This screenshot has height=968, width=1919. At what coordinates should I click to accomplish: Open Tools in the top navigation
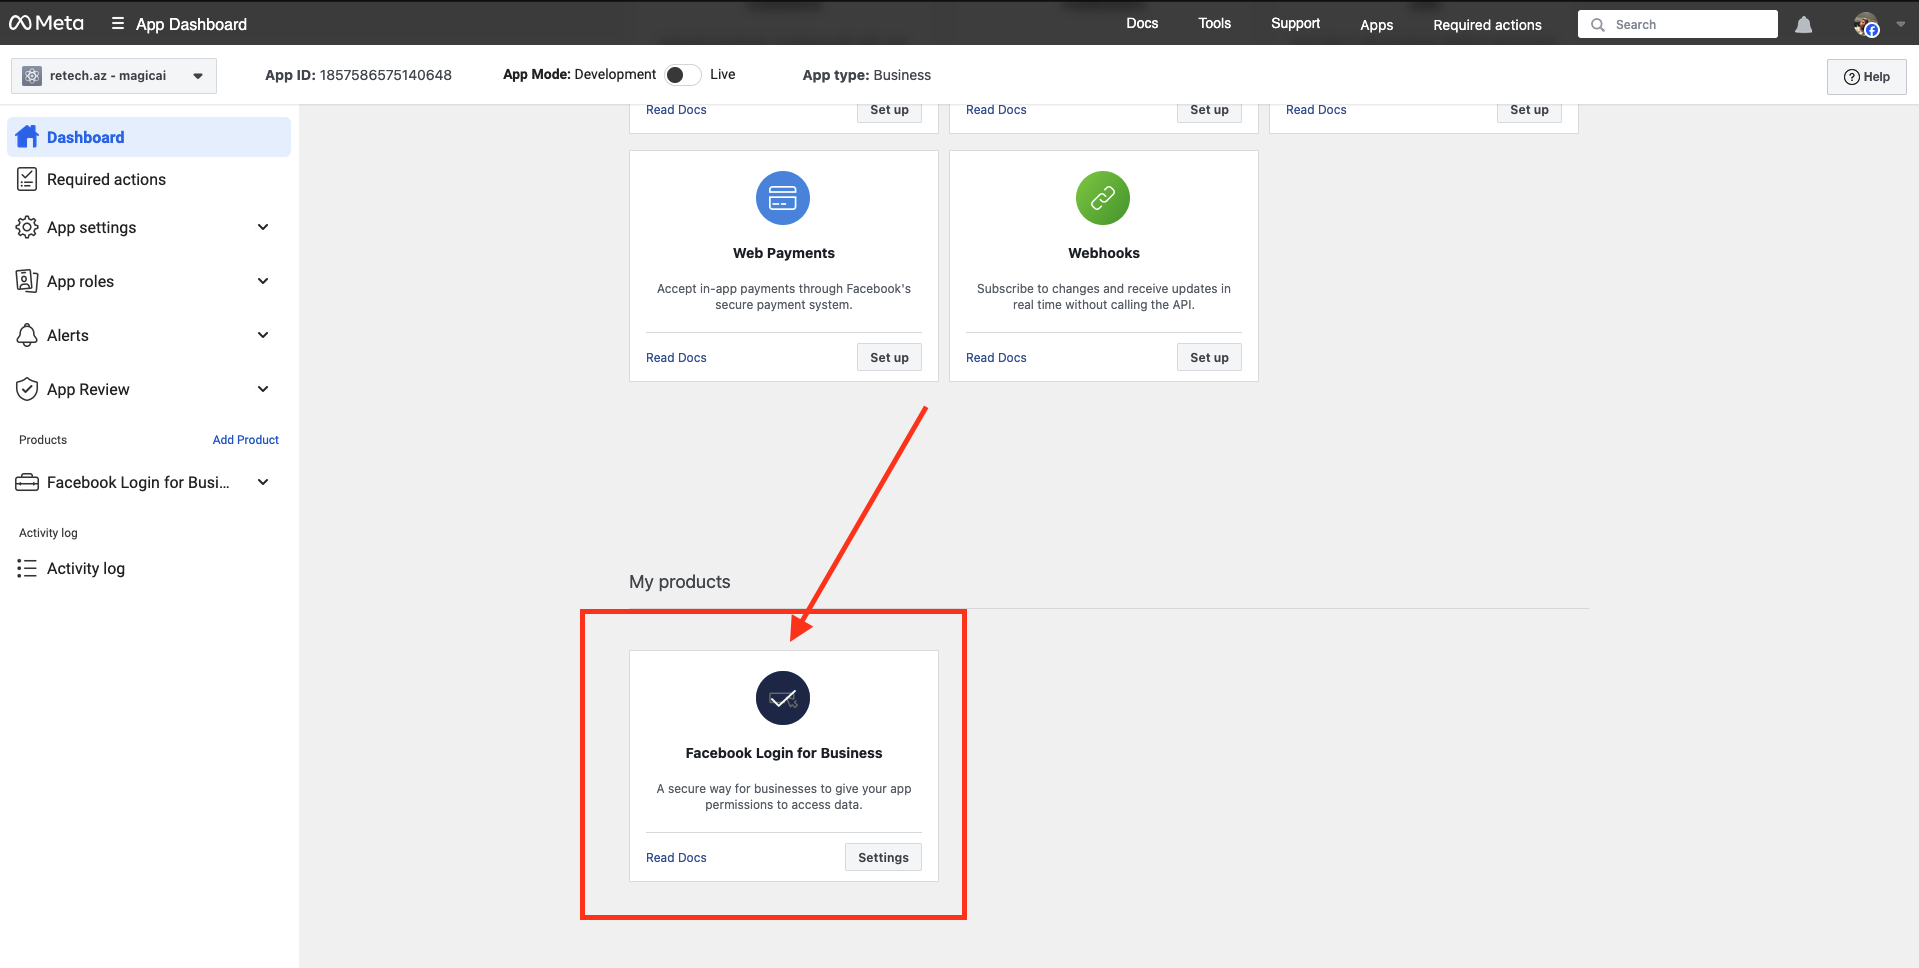point(1214,24)
